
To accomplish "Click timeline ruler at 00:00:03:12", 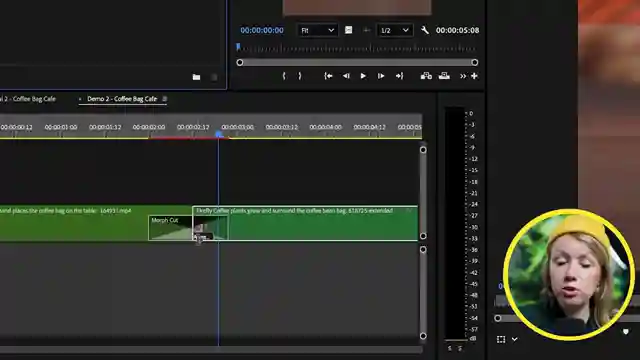I will (281, 127).
